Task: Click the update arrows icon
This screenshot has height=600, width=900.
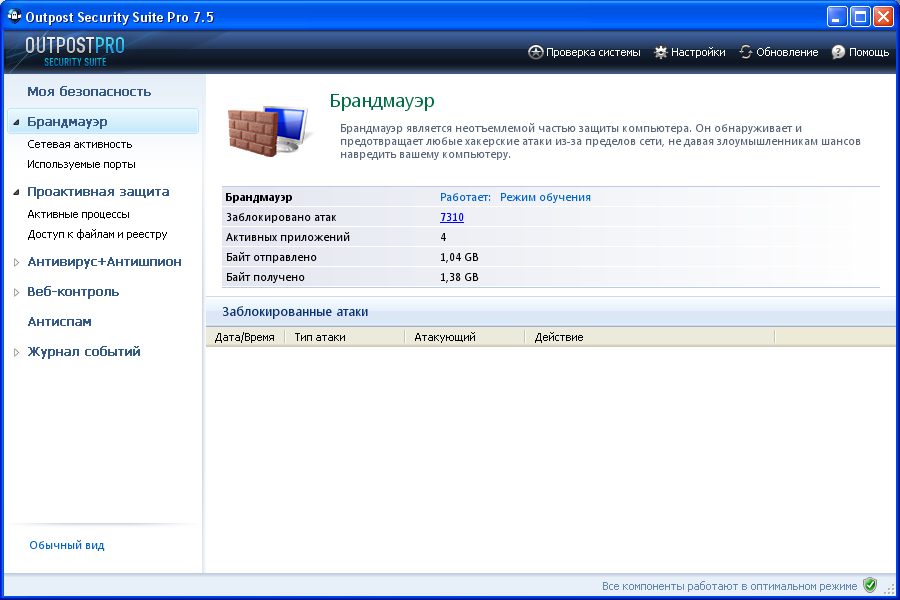Action: pyautogui.click(x=746, y=52)
